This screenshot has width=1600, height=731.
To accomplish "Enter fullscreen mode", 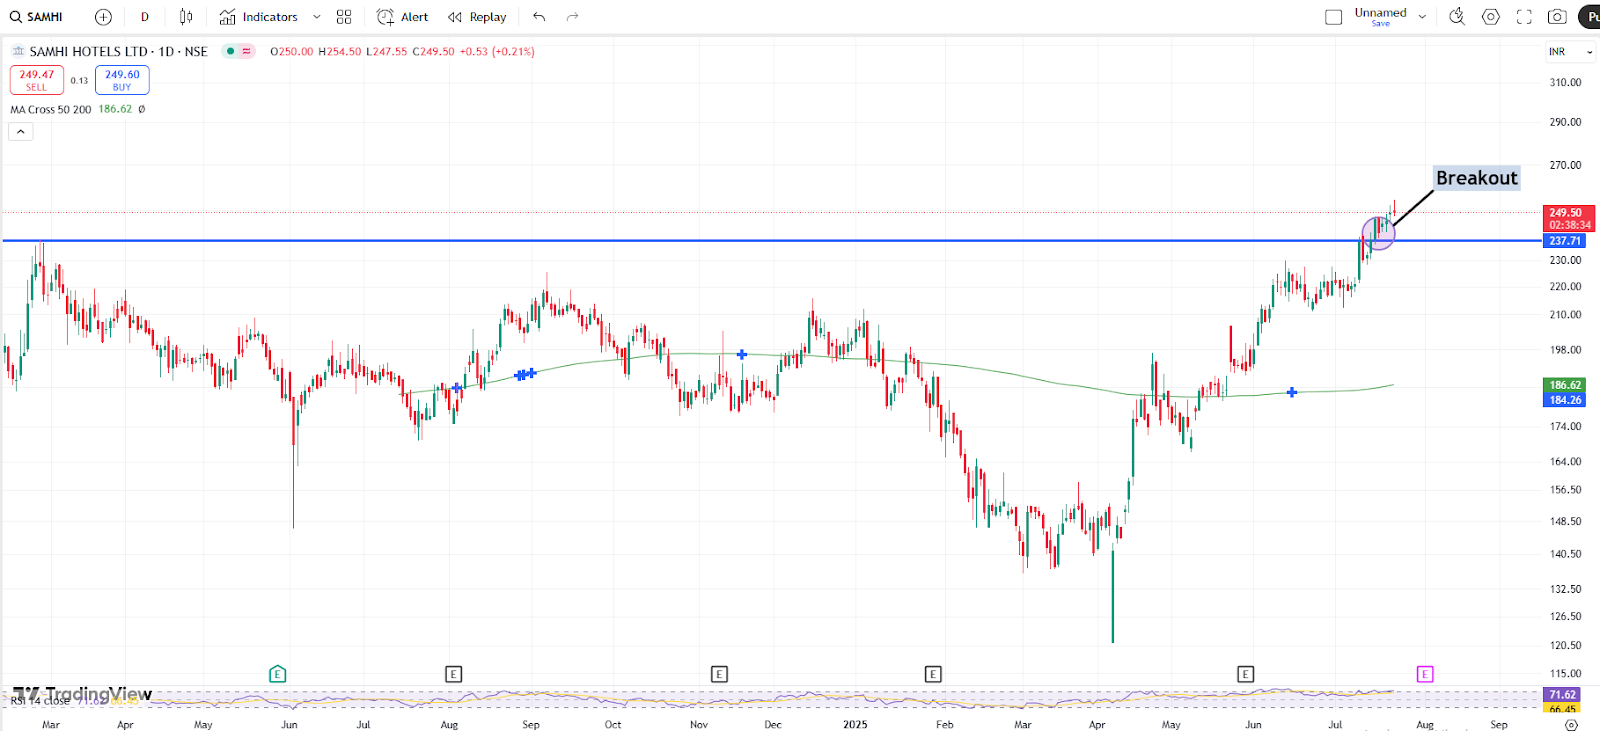I will click(1524, 17).
